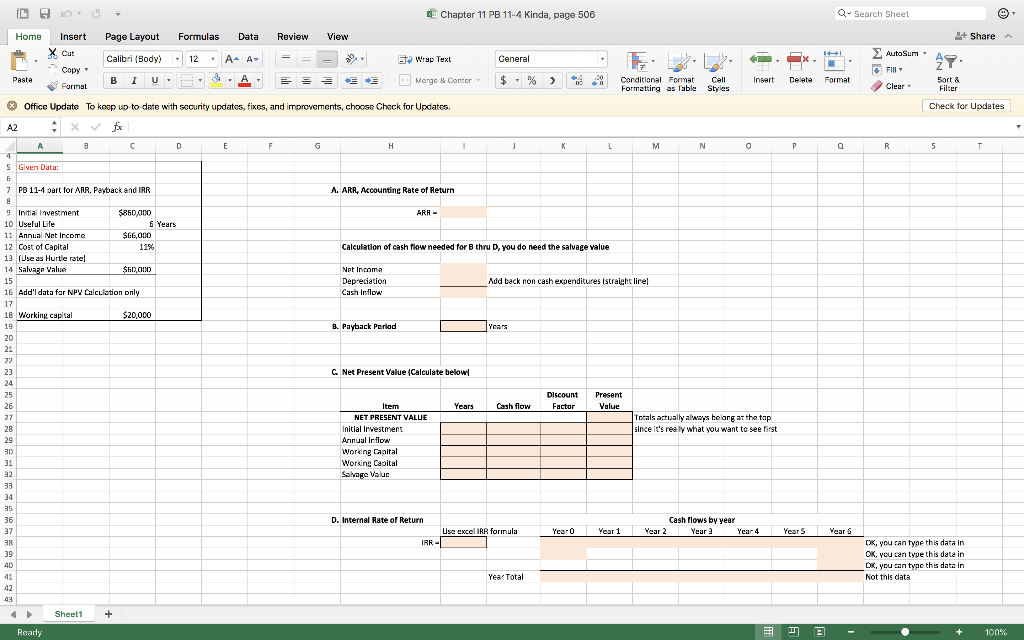1024x640 pixels.
Task: Apply the red font color
Action: [x=244, y=80]
